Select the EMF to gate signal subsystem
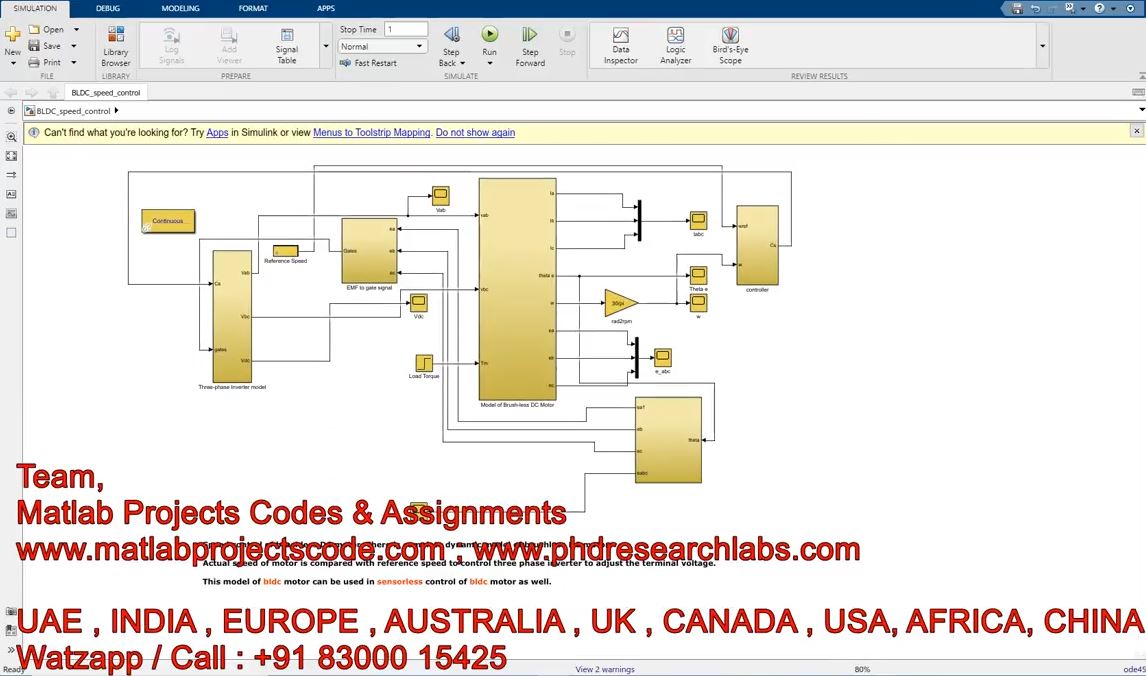This screenshot has width=1146, height=676. (370, 251)
